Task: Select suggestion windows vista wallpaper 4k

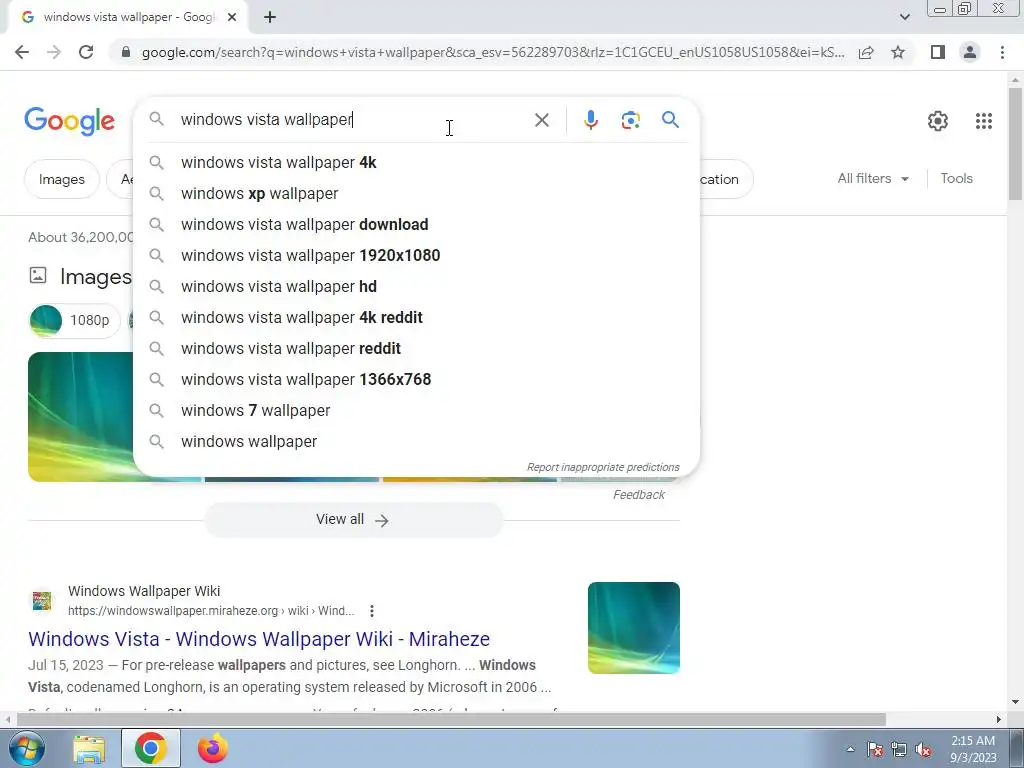Action: coord(416,163)
